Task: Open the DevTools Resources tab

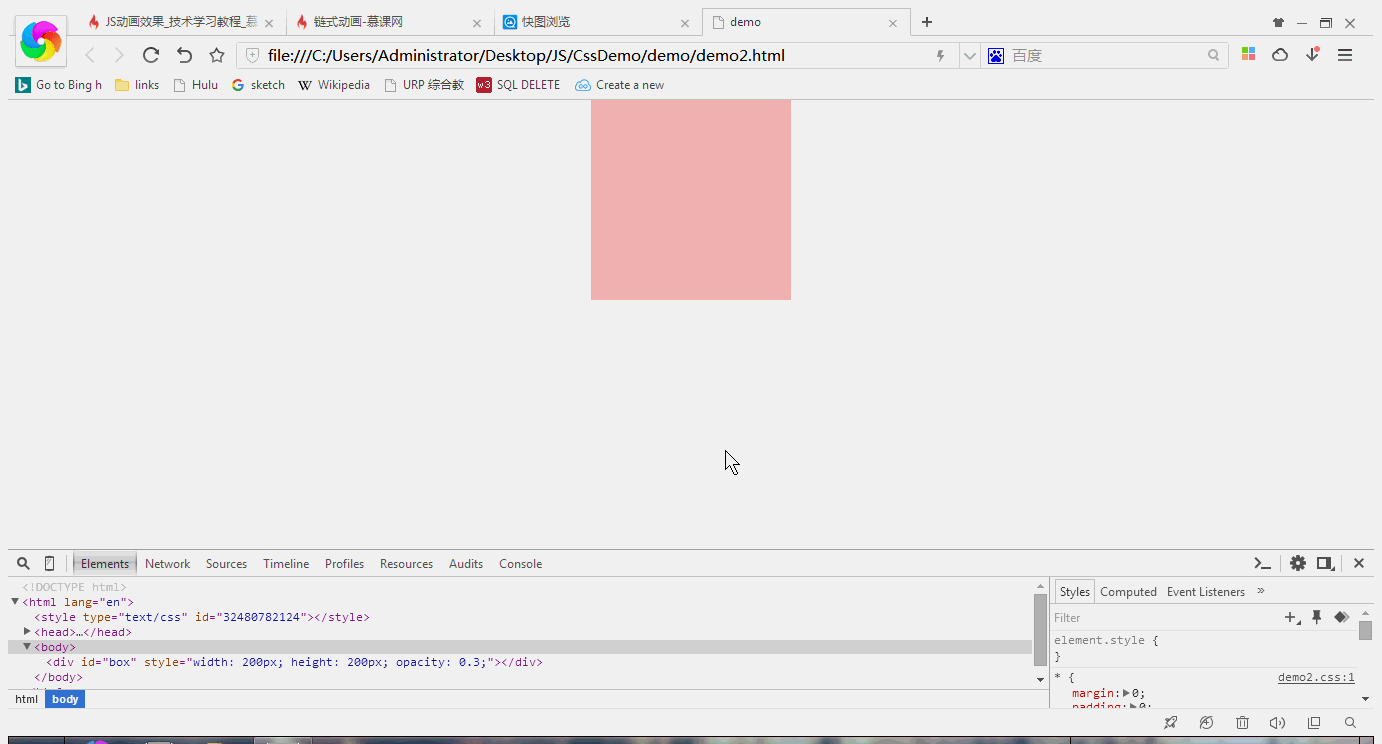Action: point(406,564)
